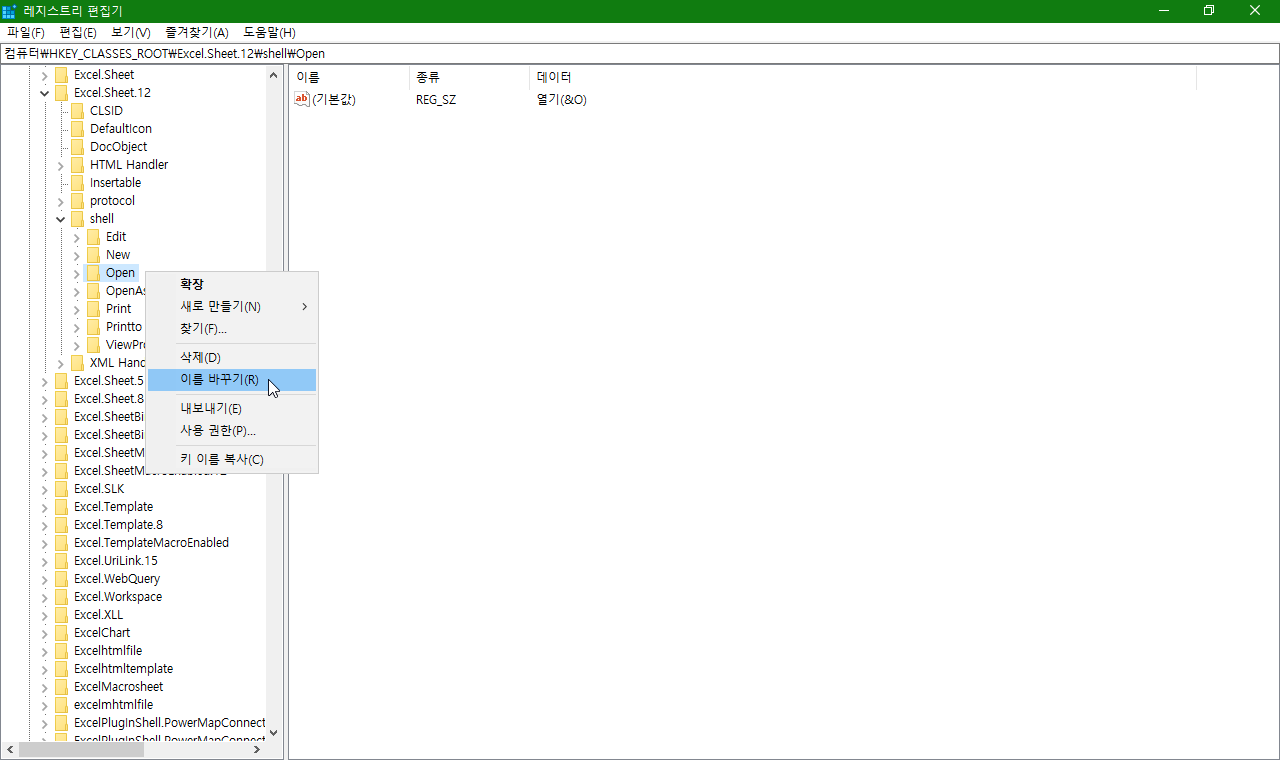Select the Edit folder icon
Screen dimensions: 1280x760
93,237
